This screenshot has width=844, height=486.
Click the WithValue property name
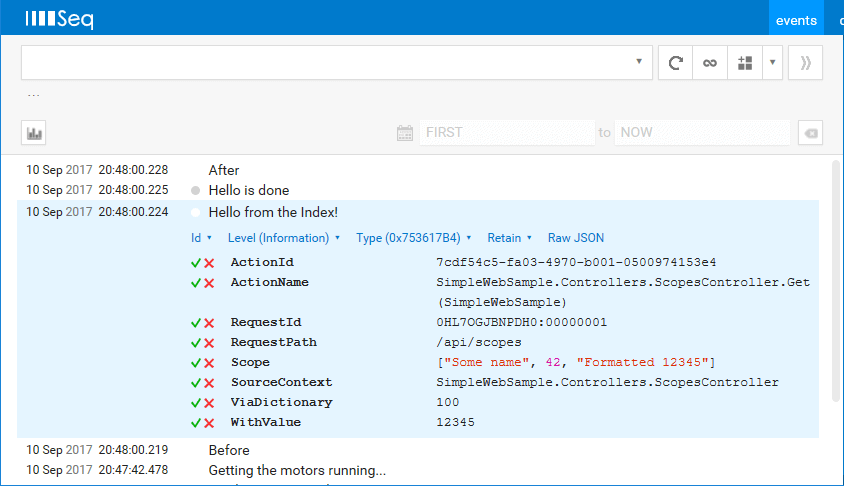[x=266, y=422]
